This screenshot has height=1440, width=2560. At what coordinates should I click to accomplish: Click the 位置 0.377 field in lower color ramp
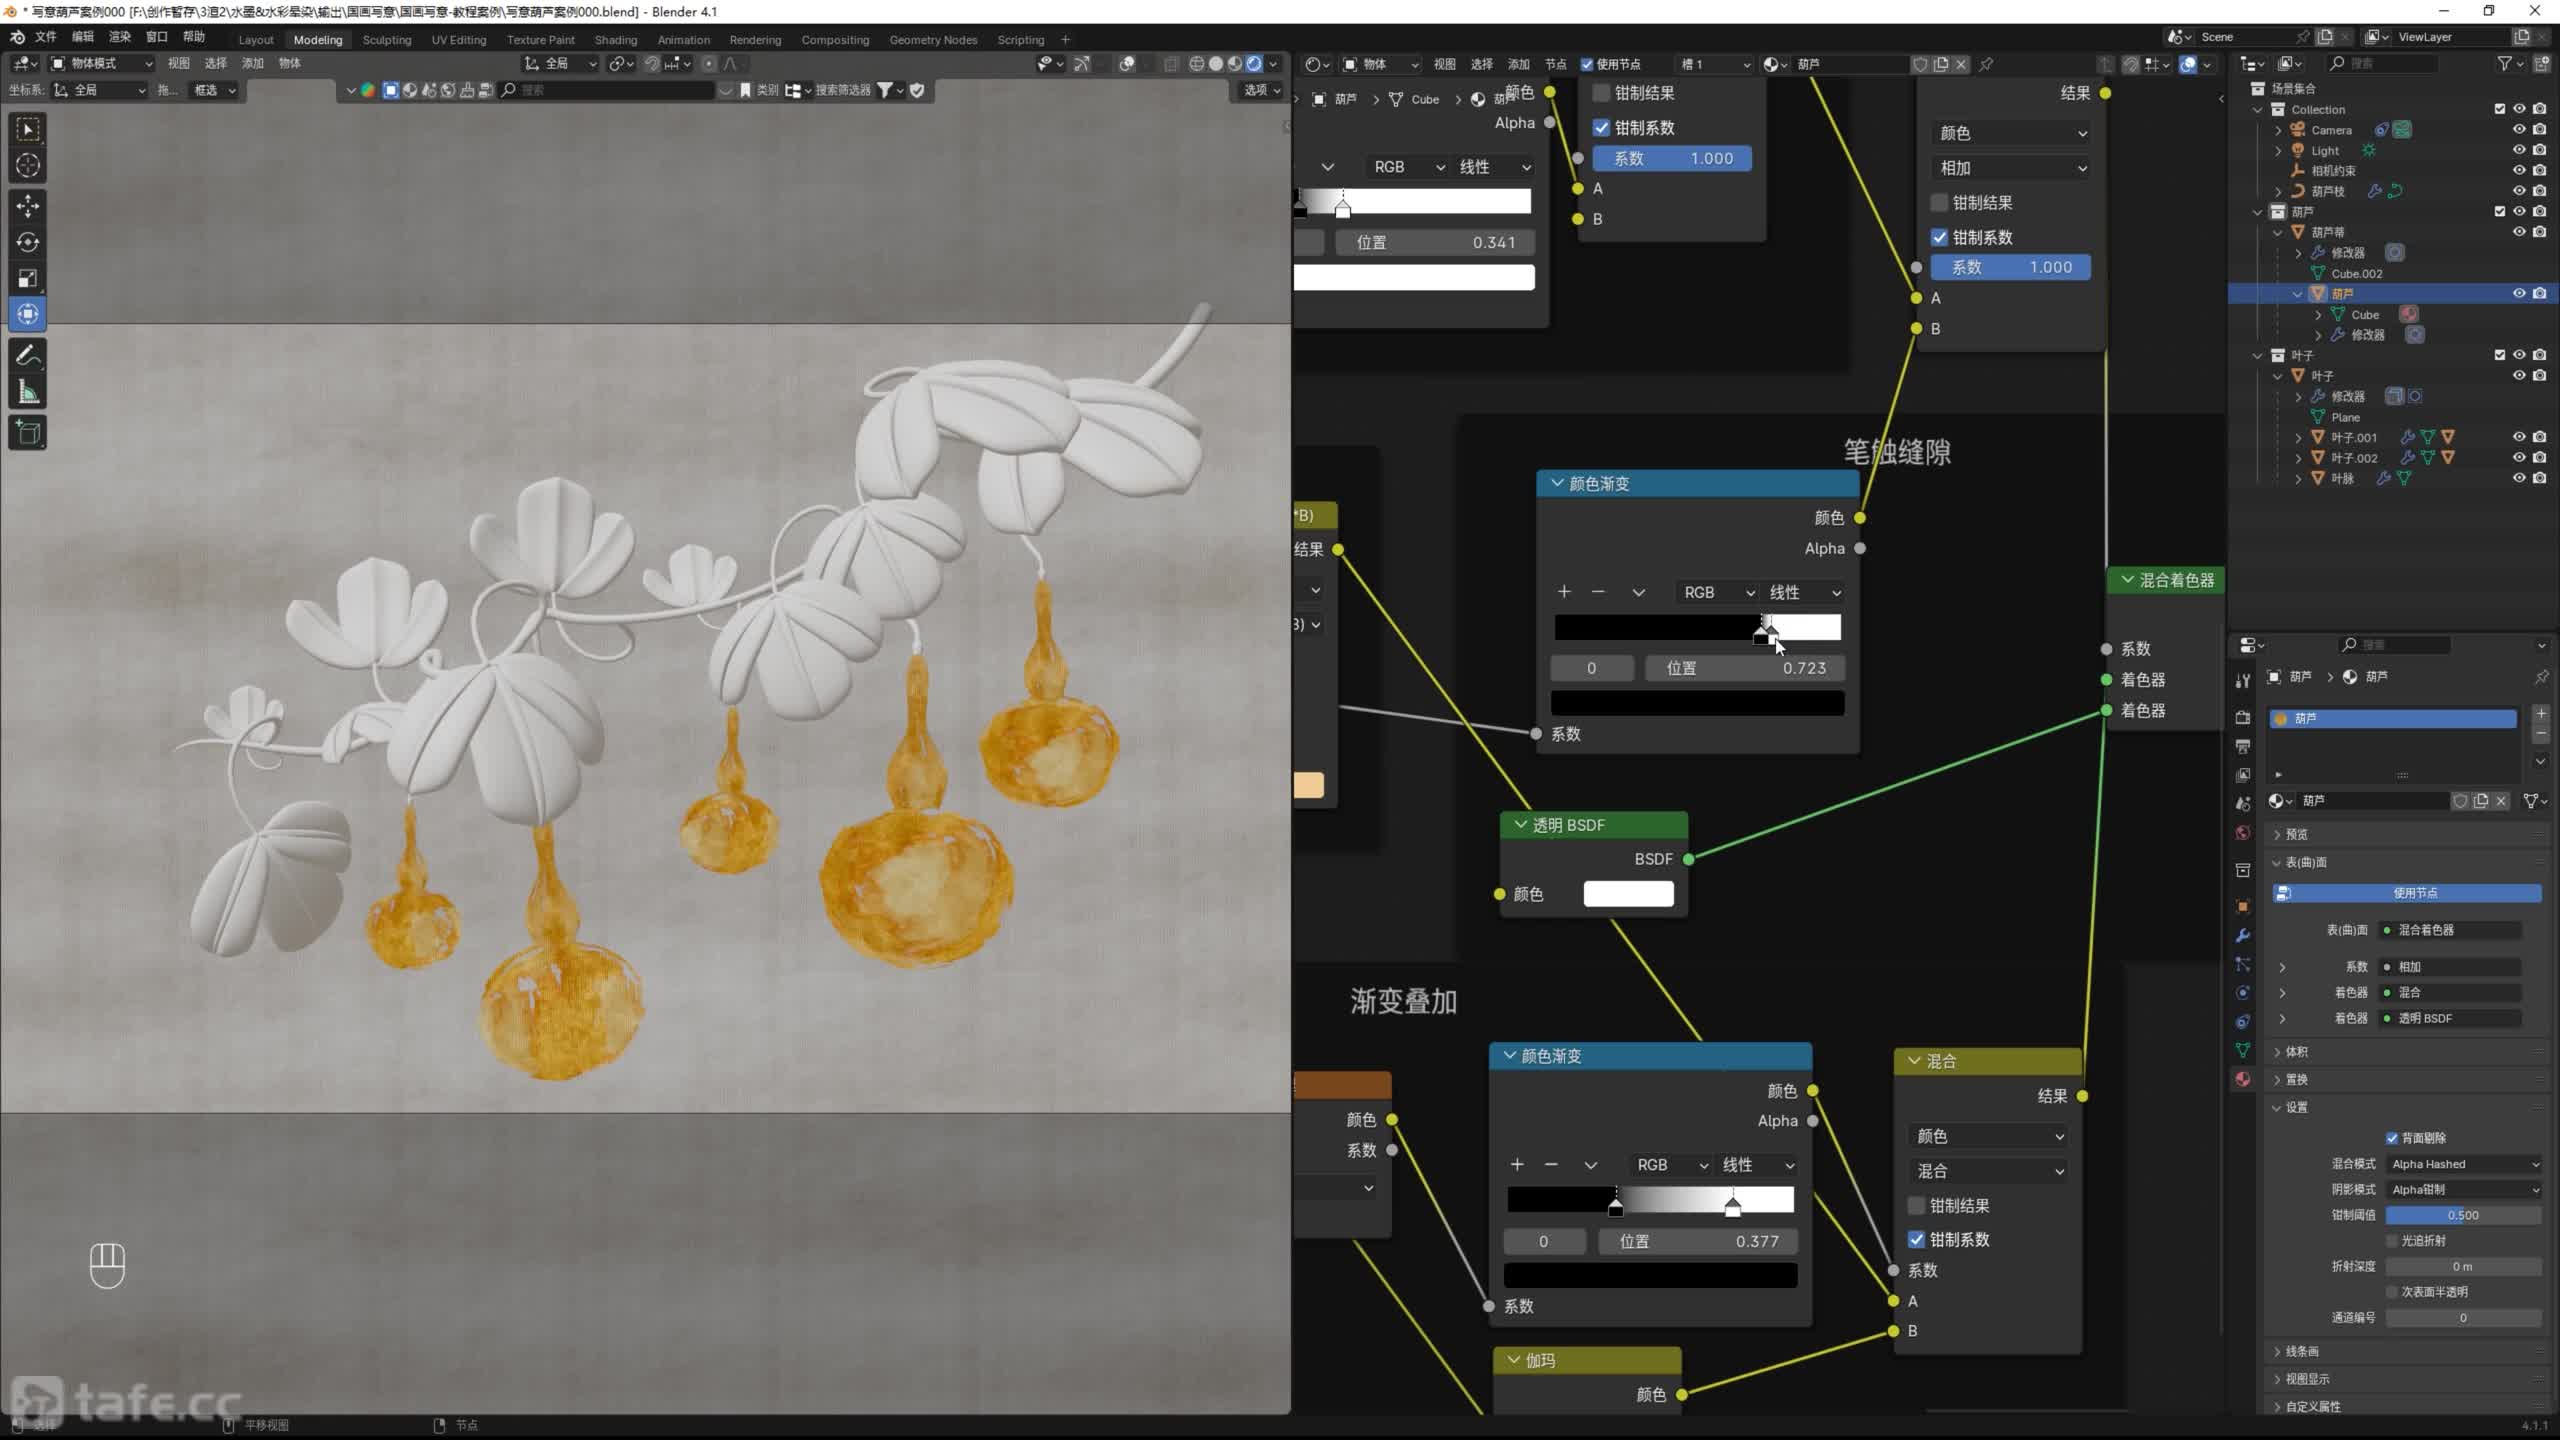point(1697,1241)
